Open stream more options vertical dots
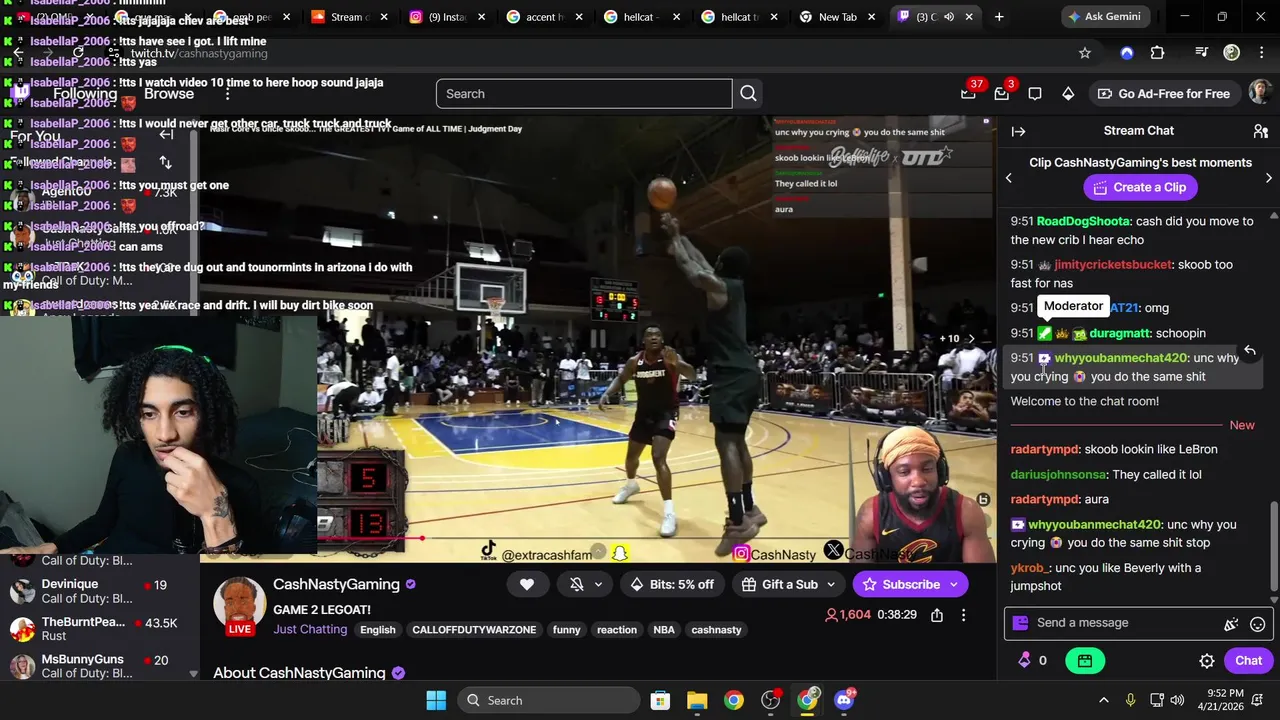Screen dimensions: 1280x720 tap(964, 615)
